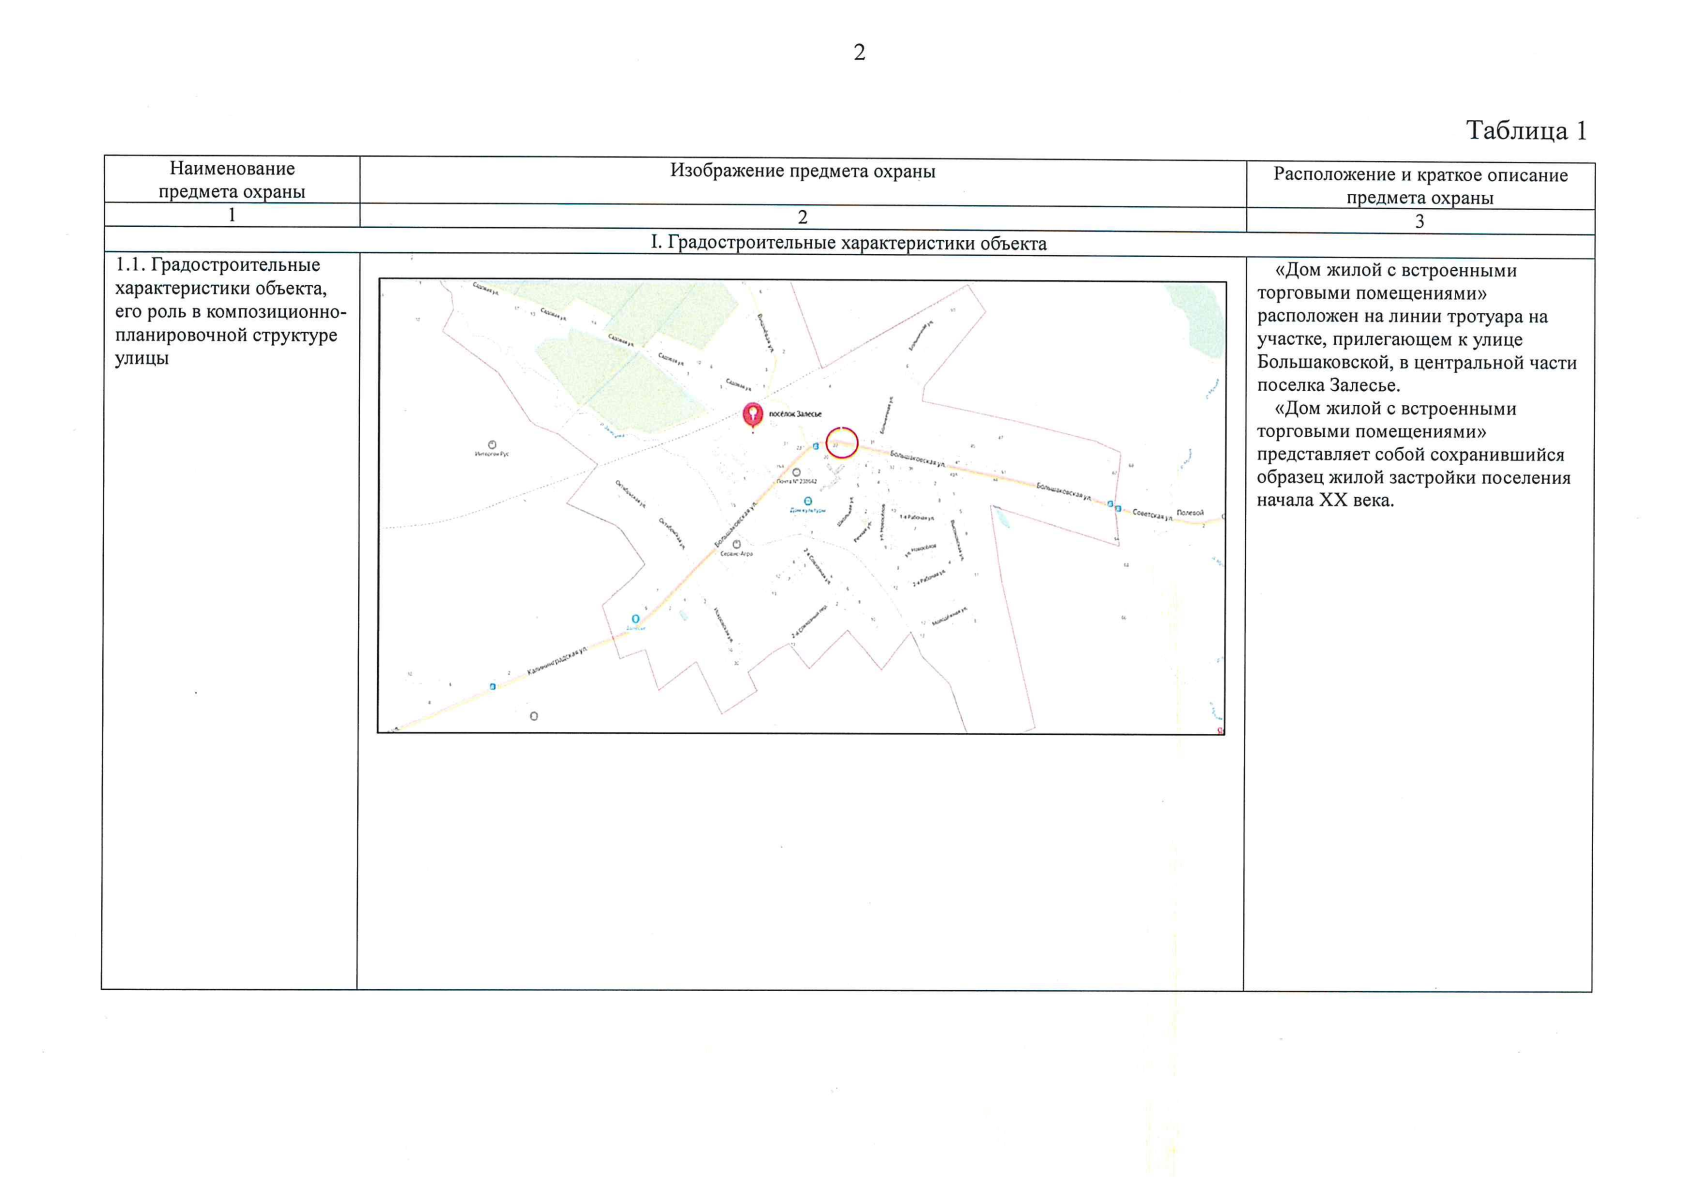Screen dimensions: 1697x1200
Task: Click the Таблица 1 caption
Action: [1526, 131]
